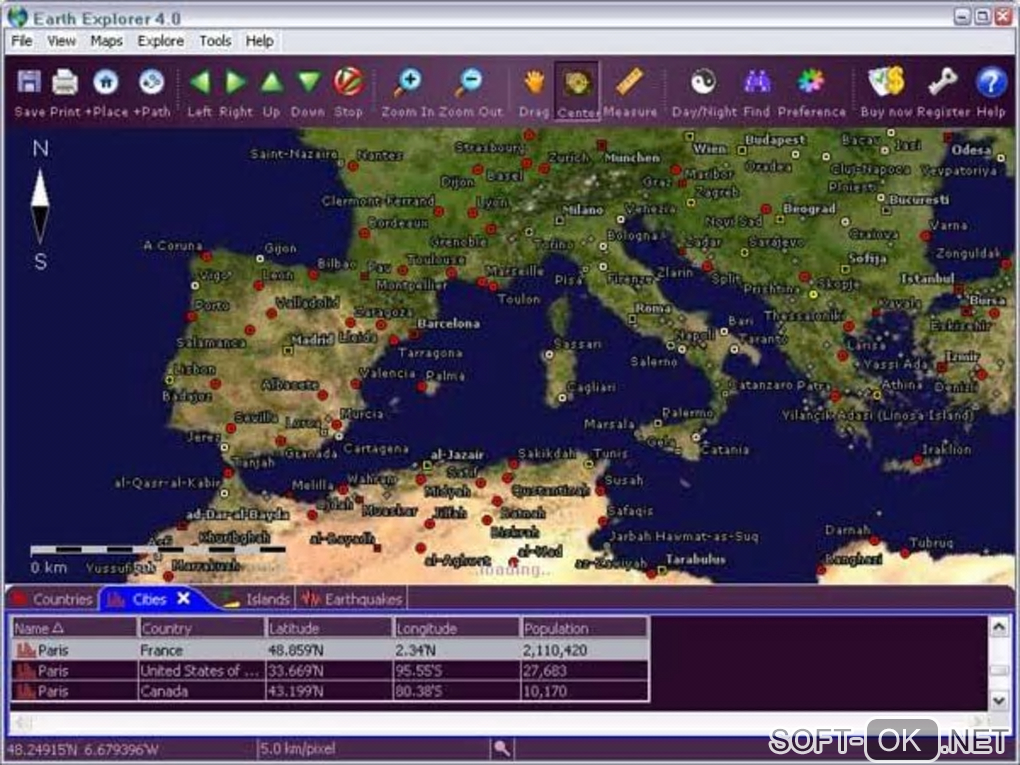This screenshot has height=765, width=1020.
Task: Sort table by Latitude column
Action: tap(329, 628)
